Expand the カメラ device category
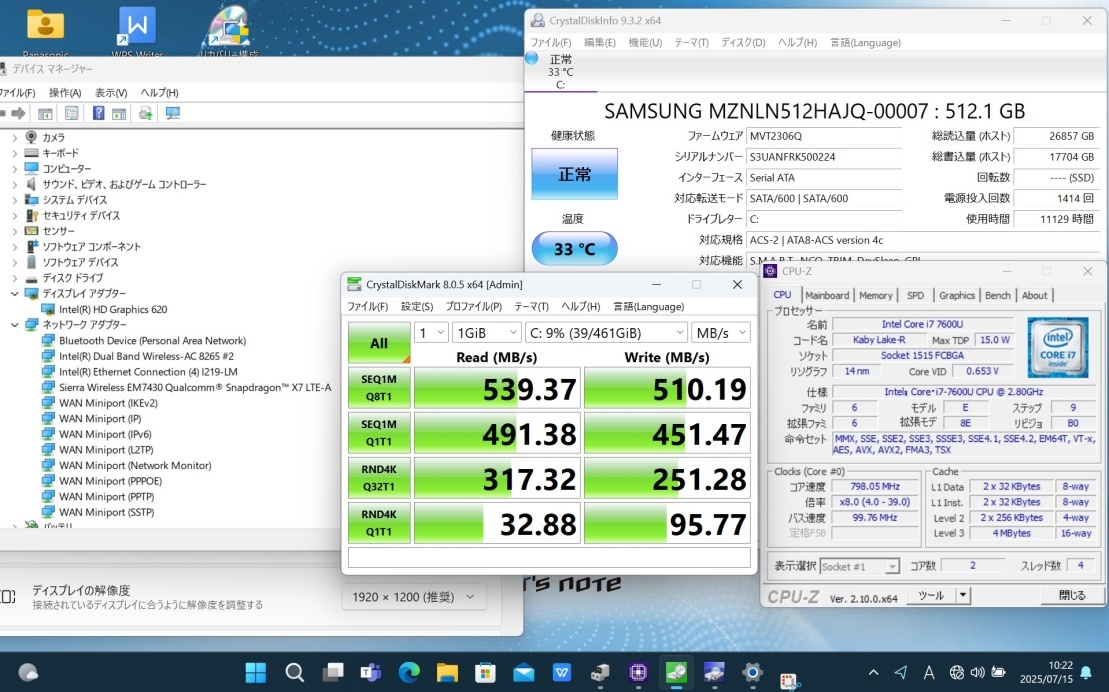The width and height of the screenshot is (1109, 692). click(15, 137)
